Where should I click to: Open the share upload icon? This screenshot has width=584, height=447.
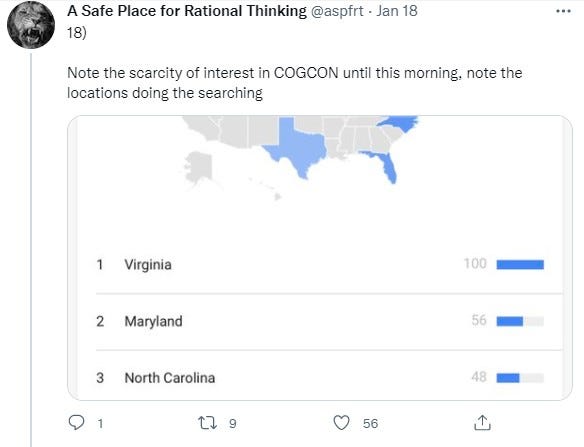tap(482, 423)
